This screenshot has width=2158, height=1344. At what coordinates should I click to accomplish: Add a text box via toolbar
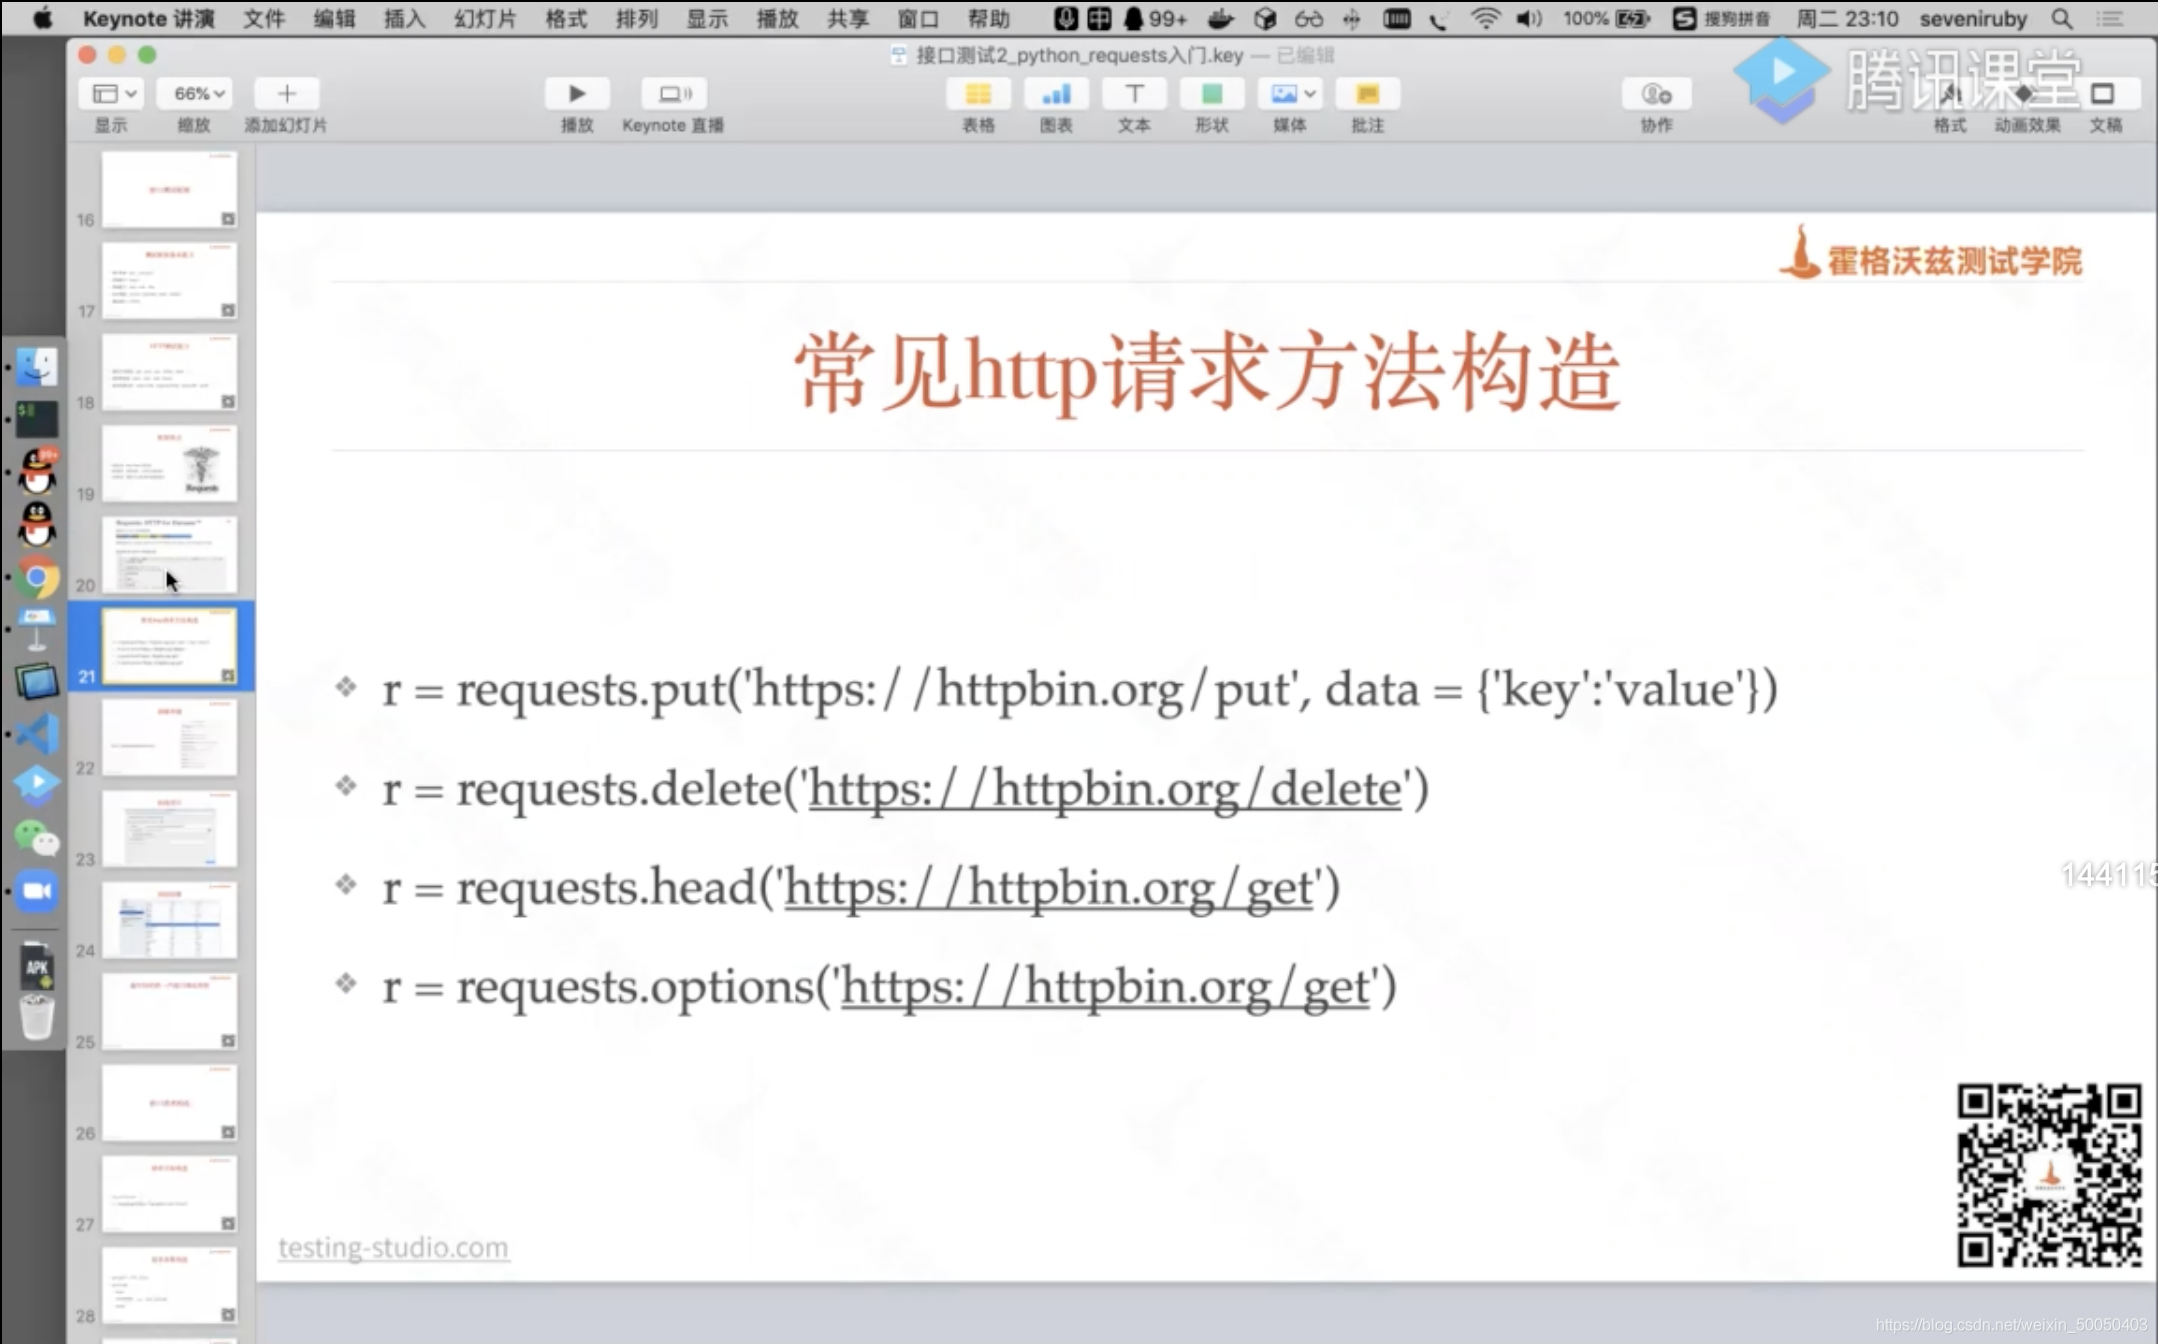tap(1133, 94)
